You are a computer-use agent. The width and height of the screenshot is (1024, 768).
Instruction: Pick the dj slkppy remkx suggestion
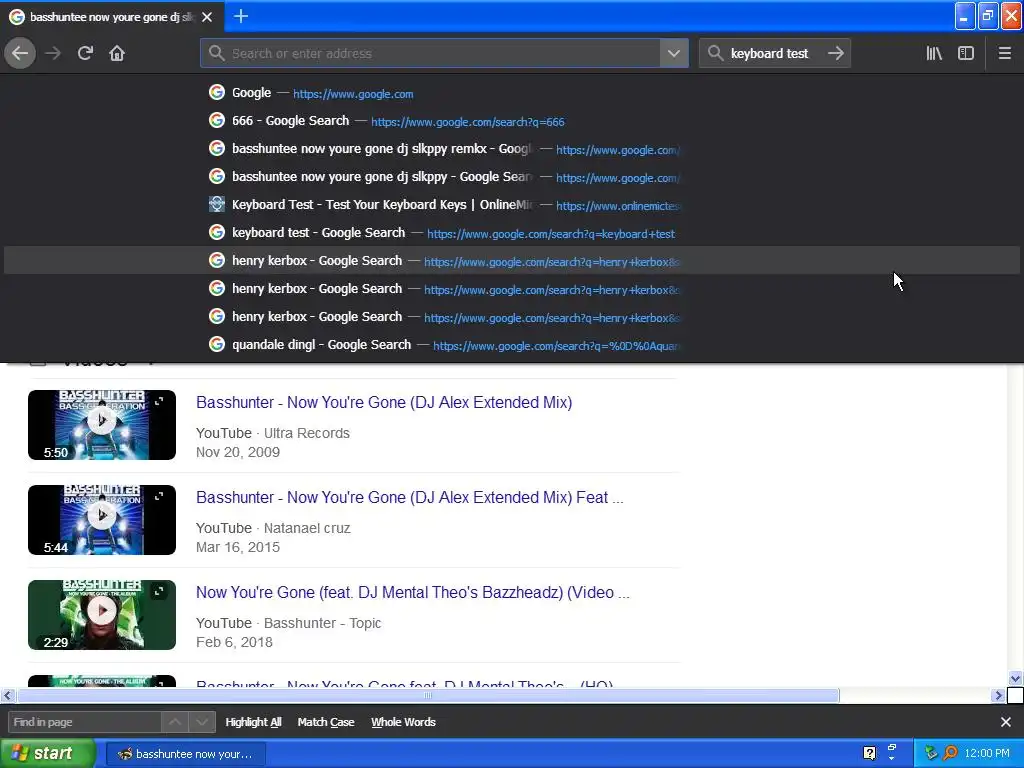[512, 149]
